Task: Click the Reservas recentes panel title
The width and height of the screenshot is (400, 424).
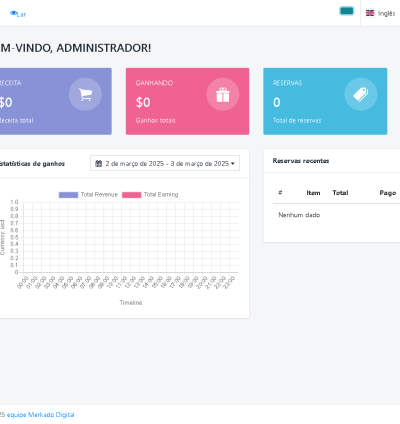Action: 301,161
